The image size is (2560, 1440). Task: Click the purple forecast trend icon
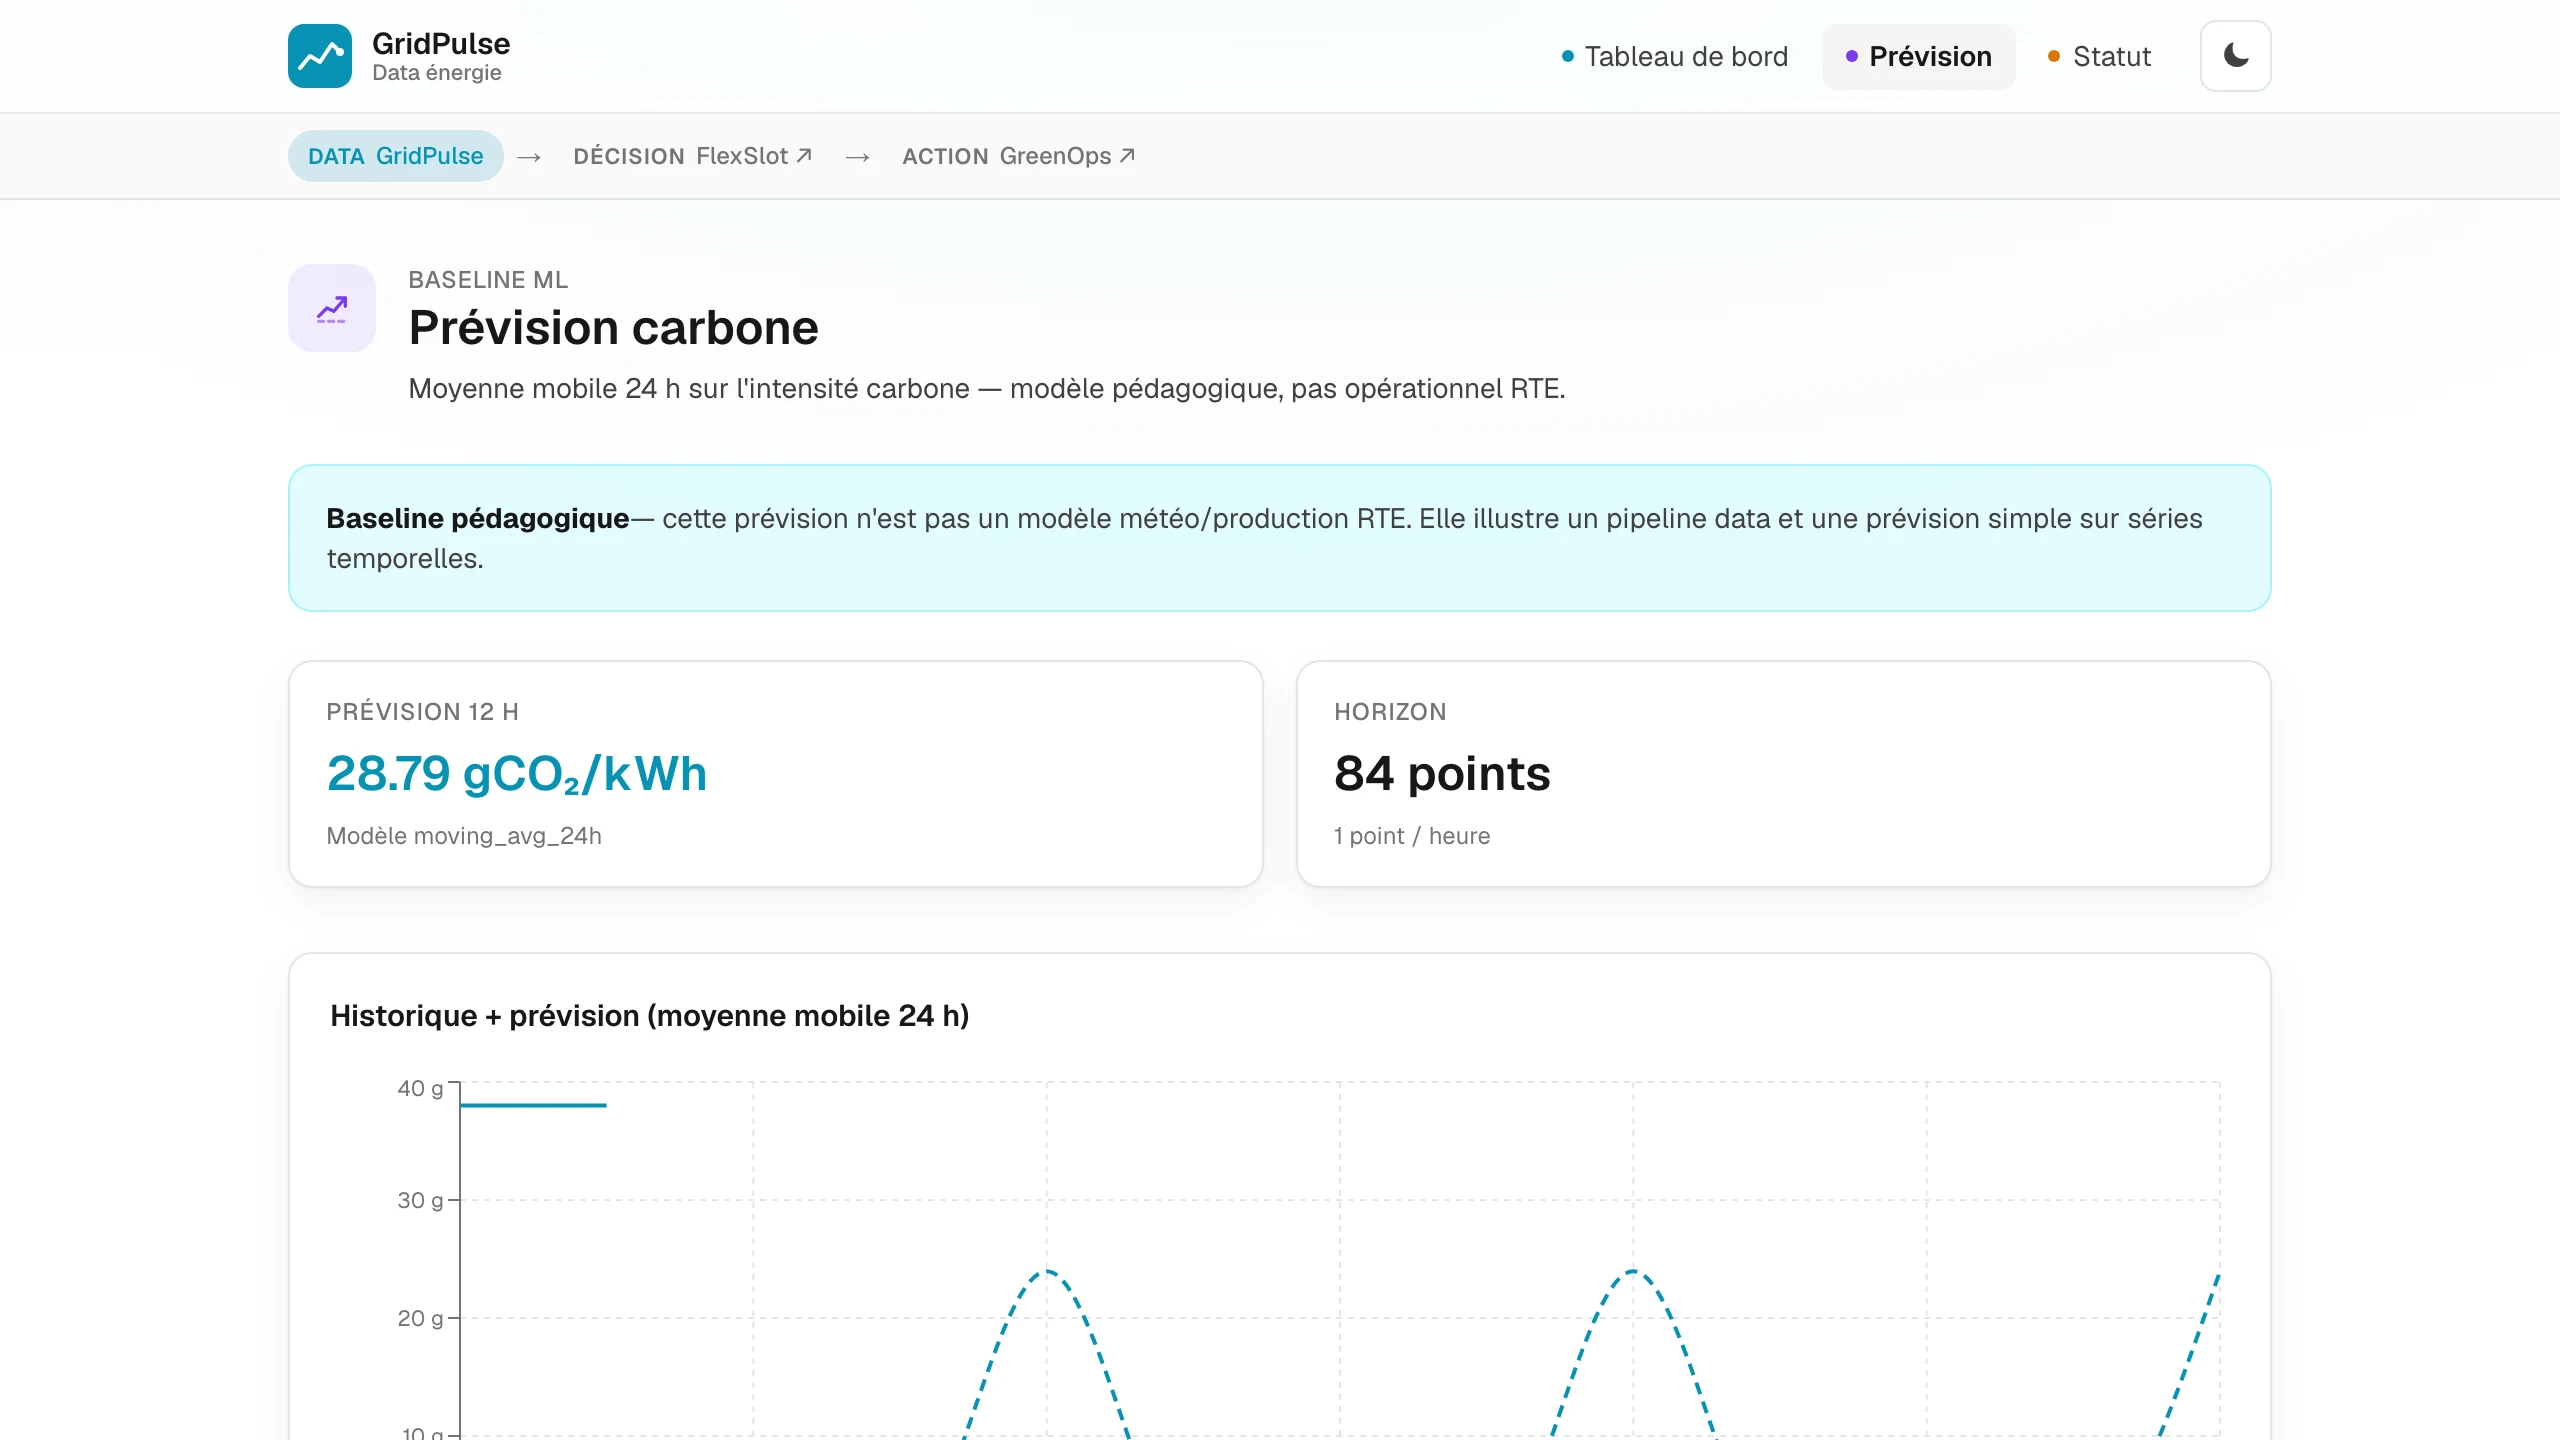[x=332, y=308]
